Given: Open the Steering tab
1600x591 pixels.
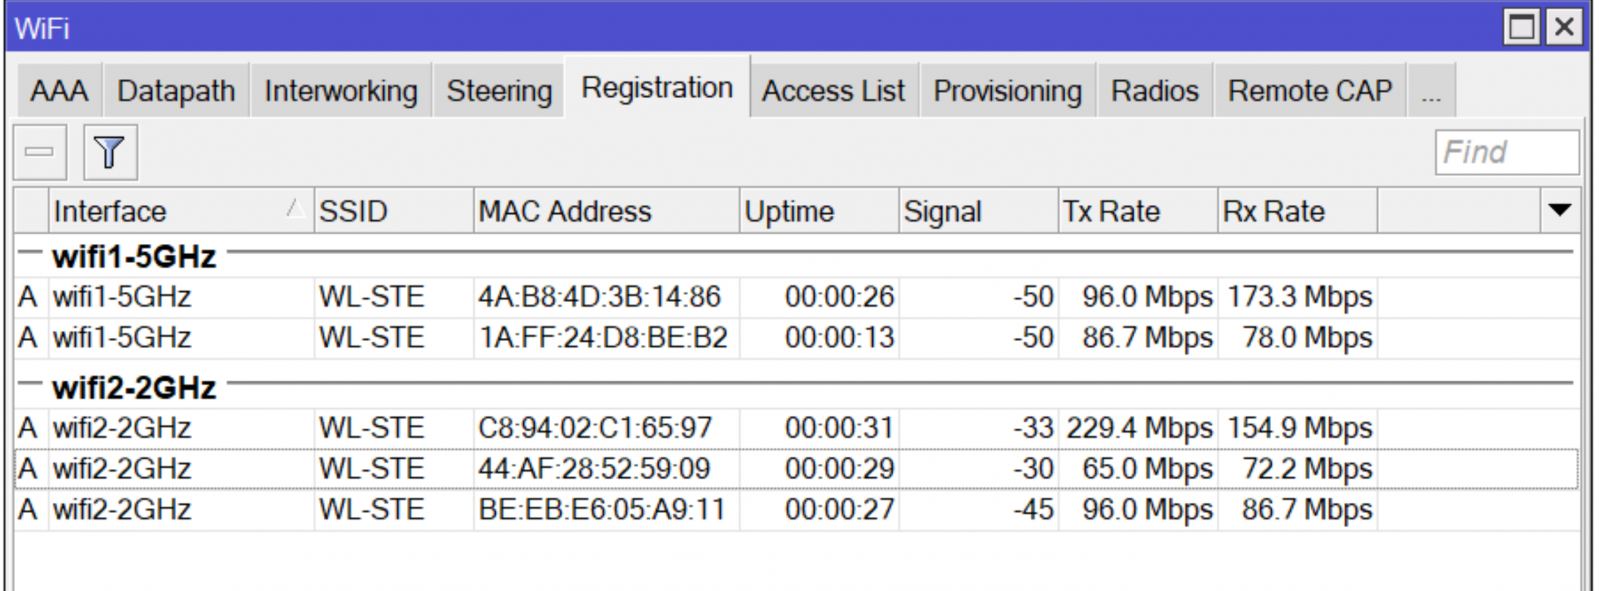Looking at the screenshot, I should pos(499,91).
